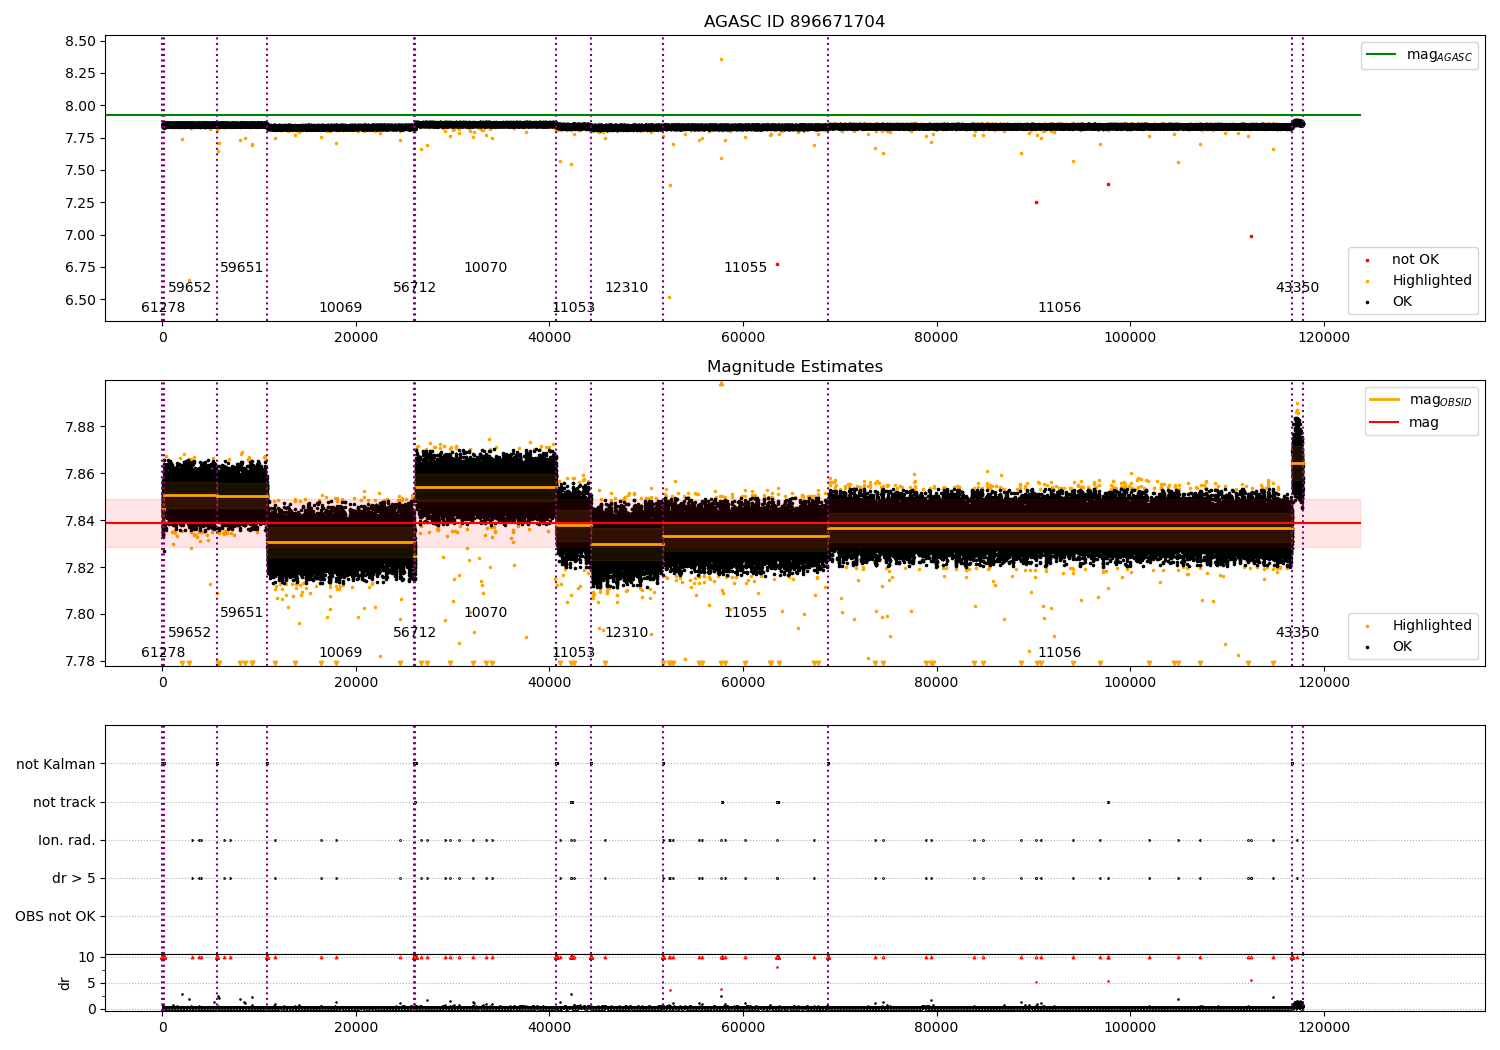Click the 10 tick label on dr axis
This screenshot has width=1500, height=1050.
88,957
